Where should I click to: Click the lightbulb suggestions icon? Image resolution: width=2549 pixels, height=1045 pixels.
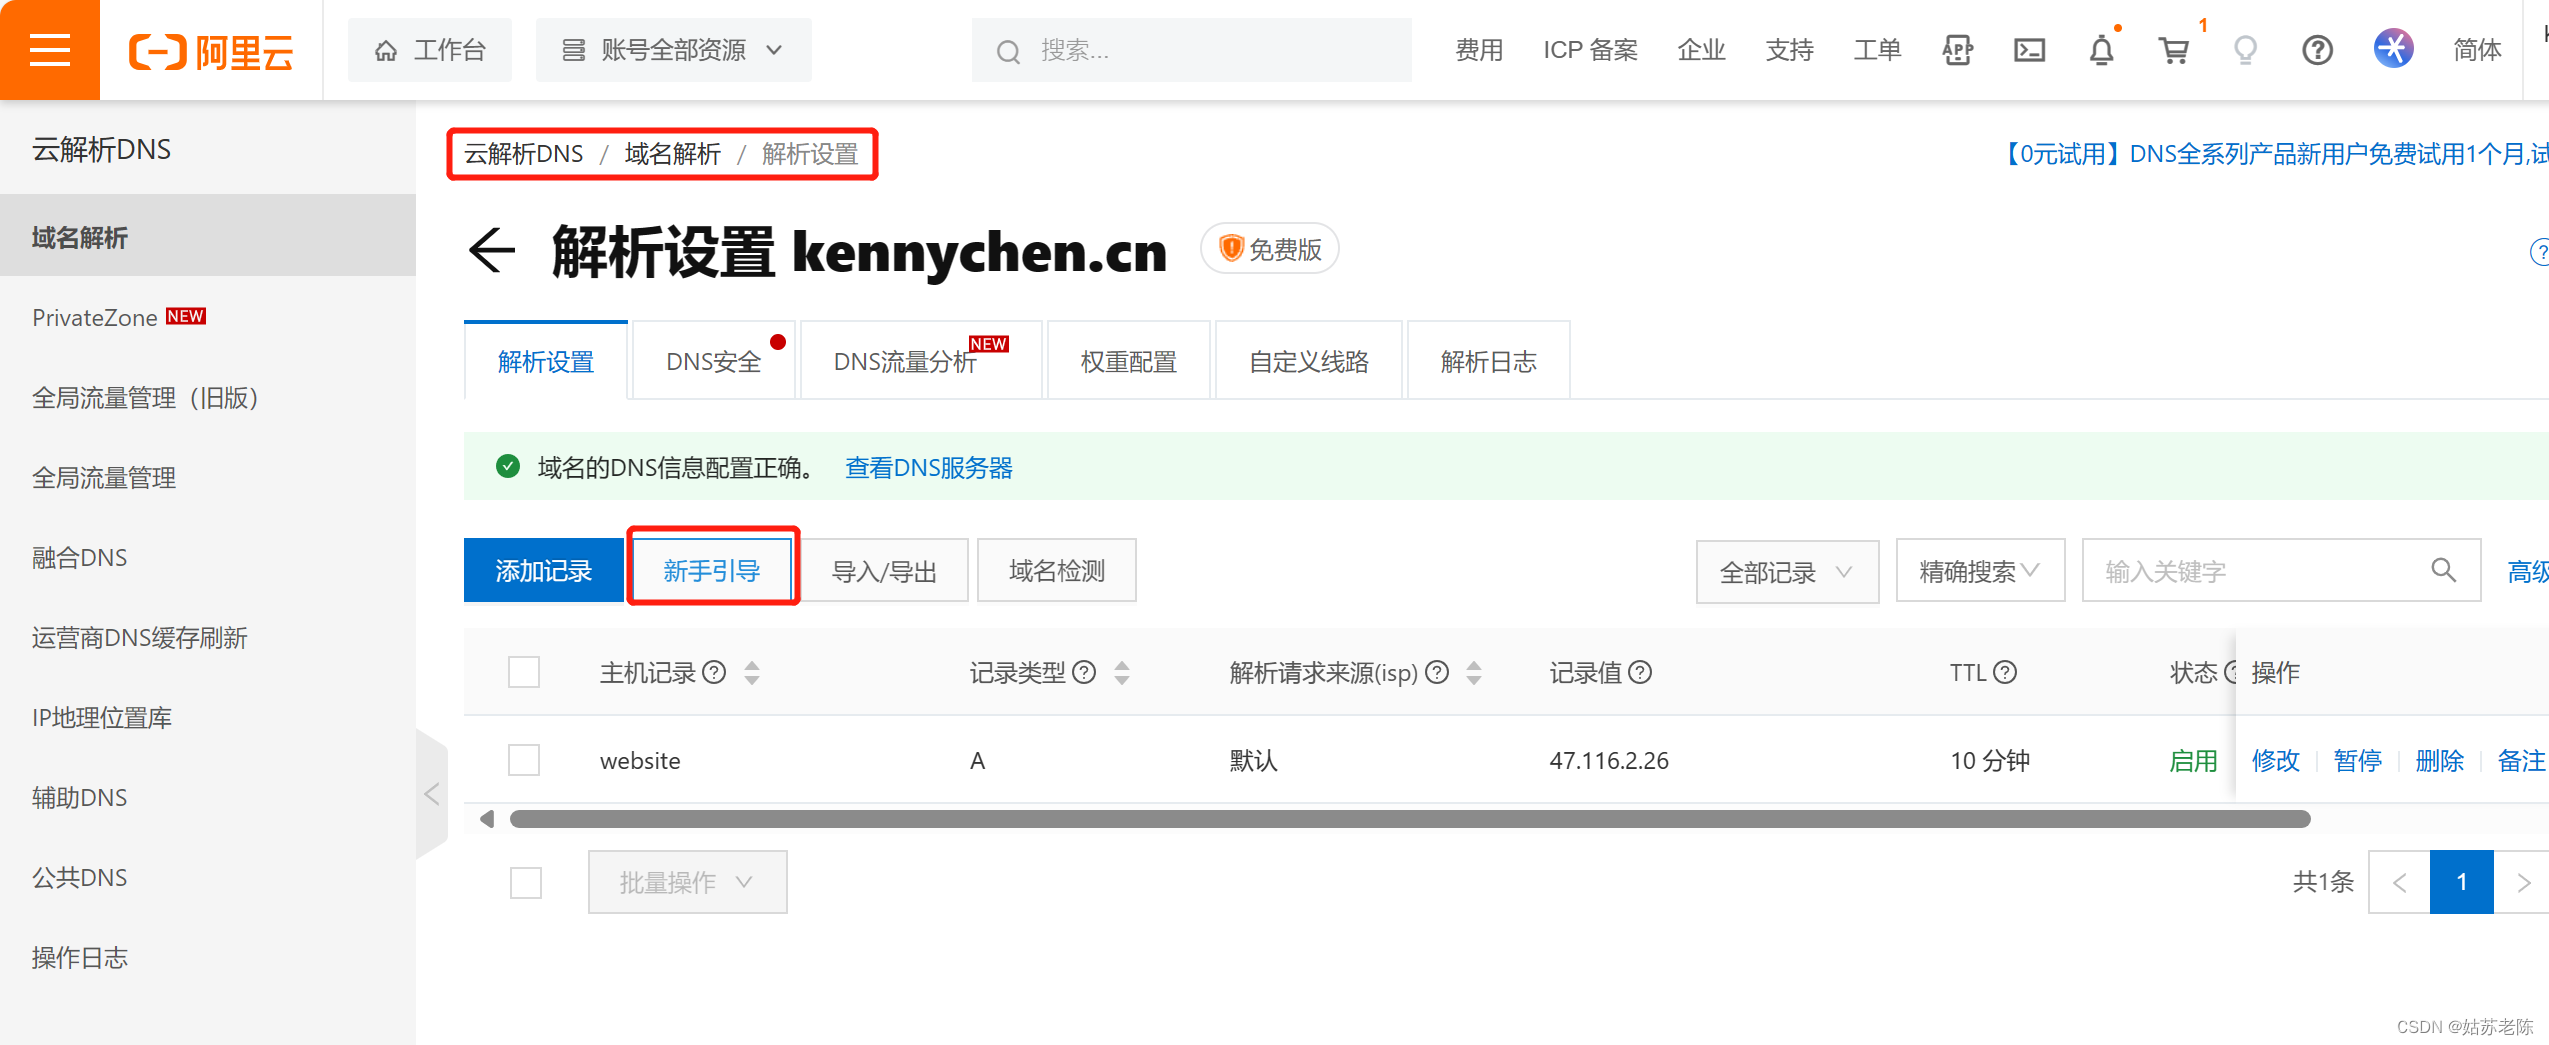tap(2245, 50)
